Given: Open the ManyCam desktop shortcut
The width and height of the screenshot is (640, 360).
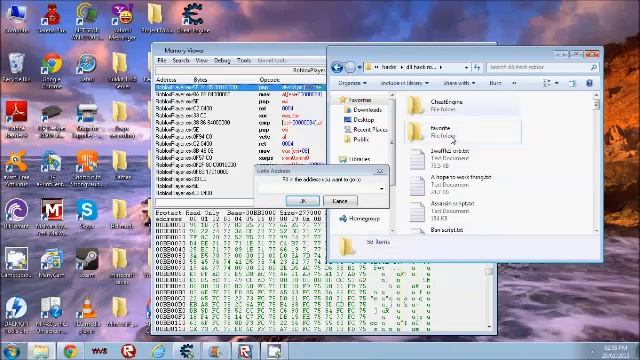Looking at the screenshot, I should [x=51, y=263].
